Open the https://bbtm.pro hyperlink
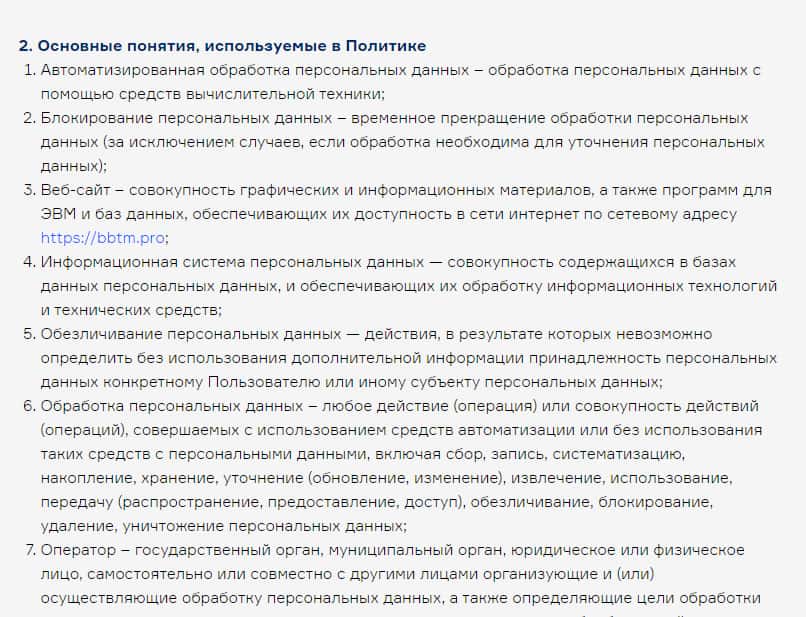The height and width of the screenshot is (617, 806). (x=103, y=238)
